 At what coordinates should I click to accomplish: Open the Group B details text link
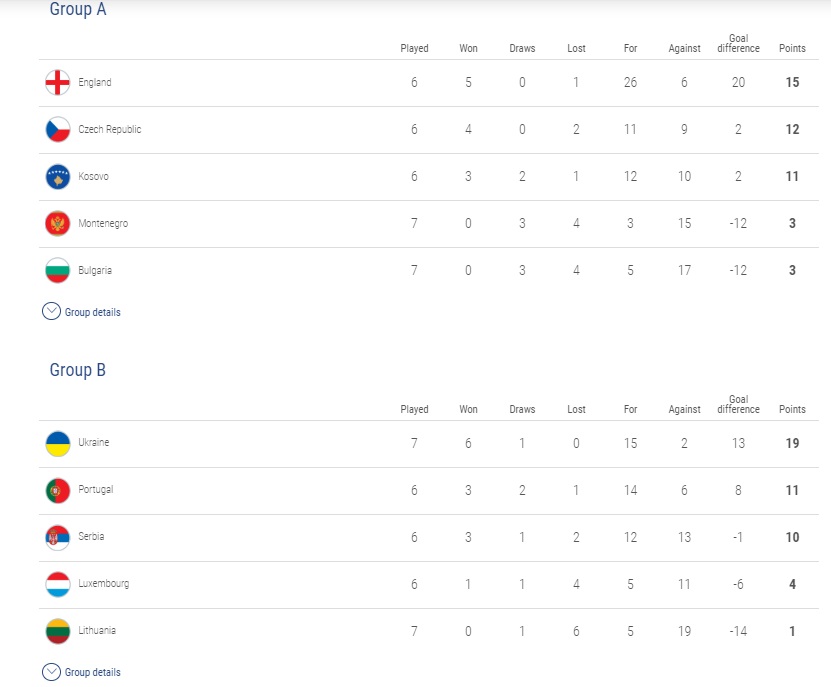(93, 672)
